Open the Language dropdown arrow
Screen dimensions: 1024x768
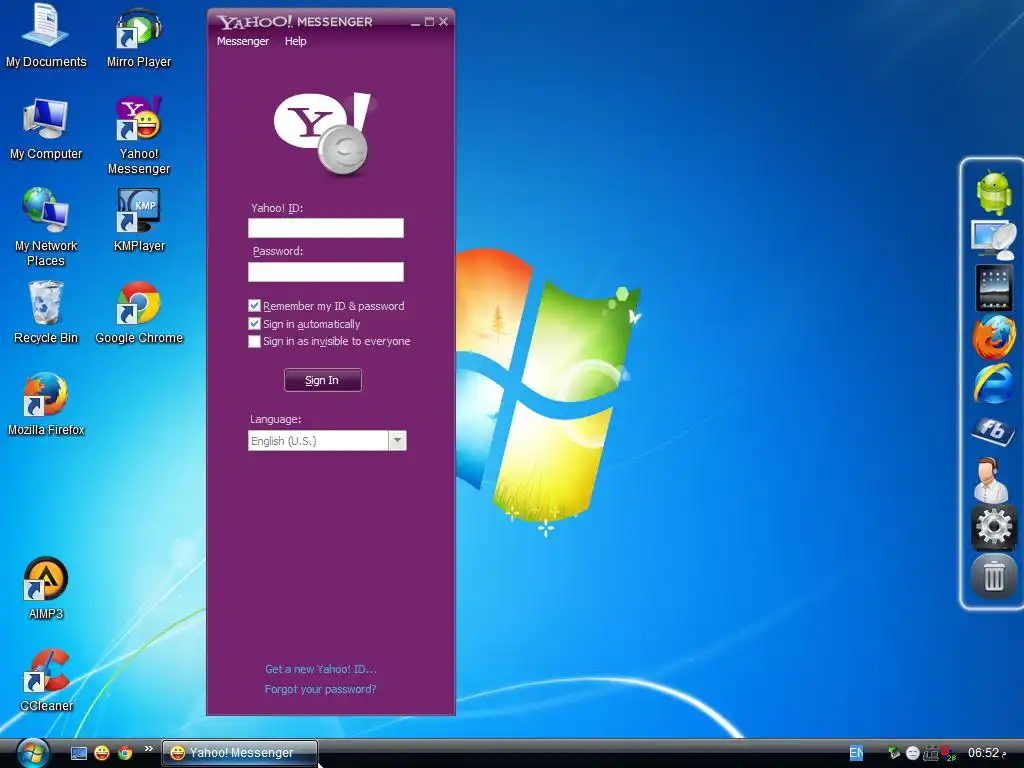397,441
